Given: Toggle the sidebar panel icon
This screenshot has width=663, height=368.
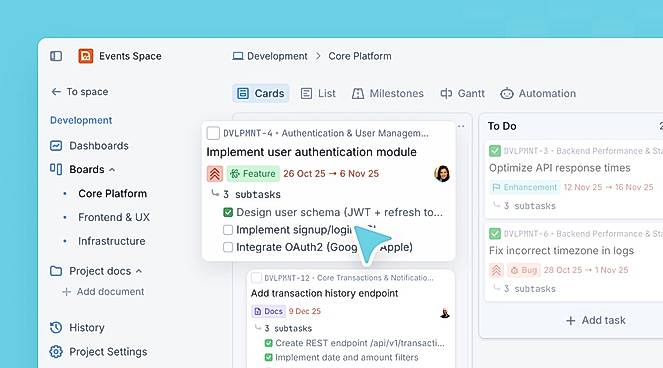Looking at the screenshot, I should pyautogui.click(x=56, y=56).
